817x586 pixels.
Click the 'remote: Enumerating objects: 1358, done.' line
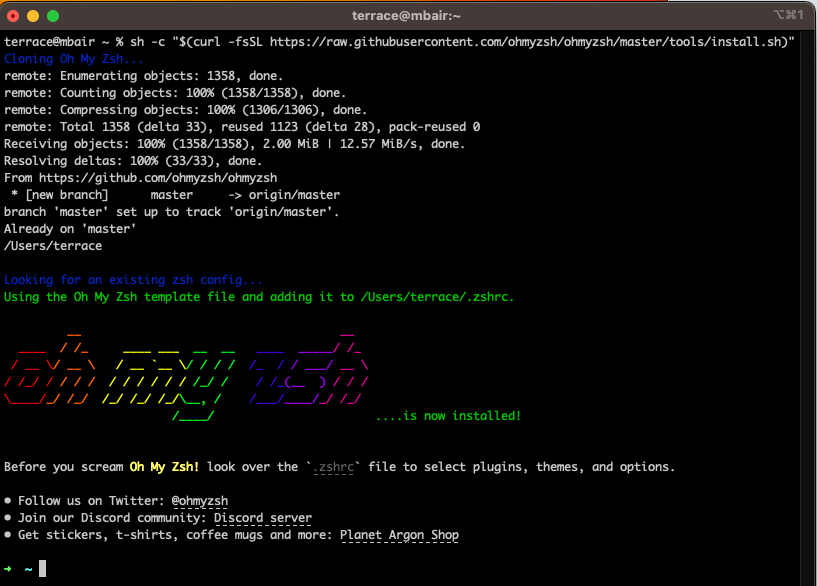(143, 76)
